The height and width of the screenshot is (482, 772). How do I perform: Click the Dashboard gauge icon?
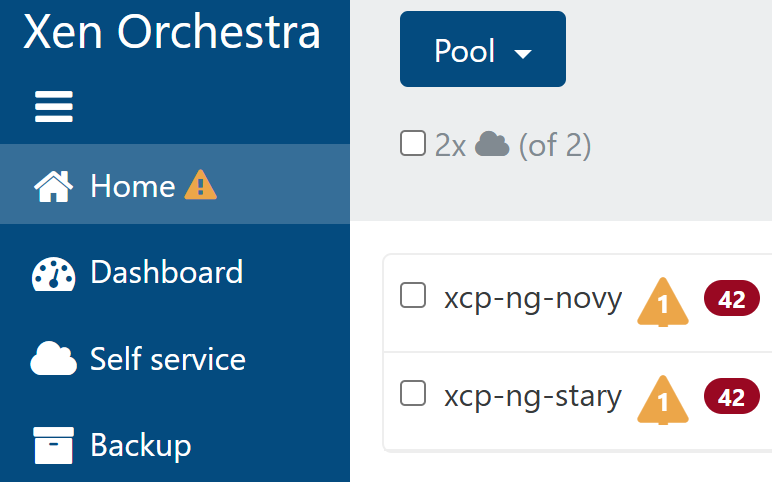coord(54,273)
